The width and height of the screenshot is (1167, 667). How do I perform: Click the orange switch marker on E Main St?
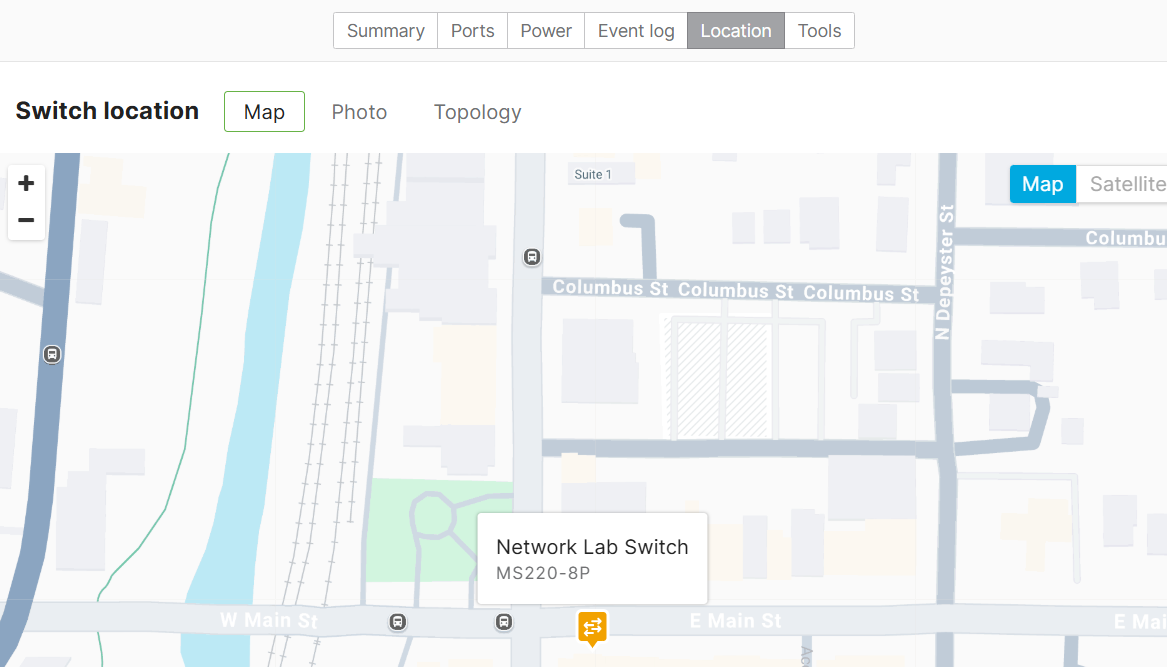592,628
